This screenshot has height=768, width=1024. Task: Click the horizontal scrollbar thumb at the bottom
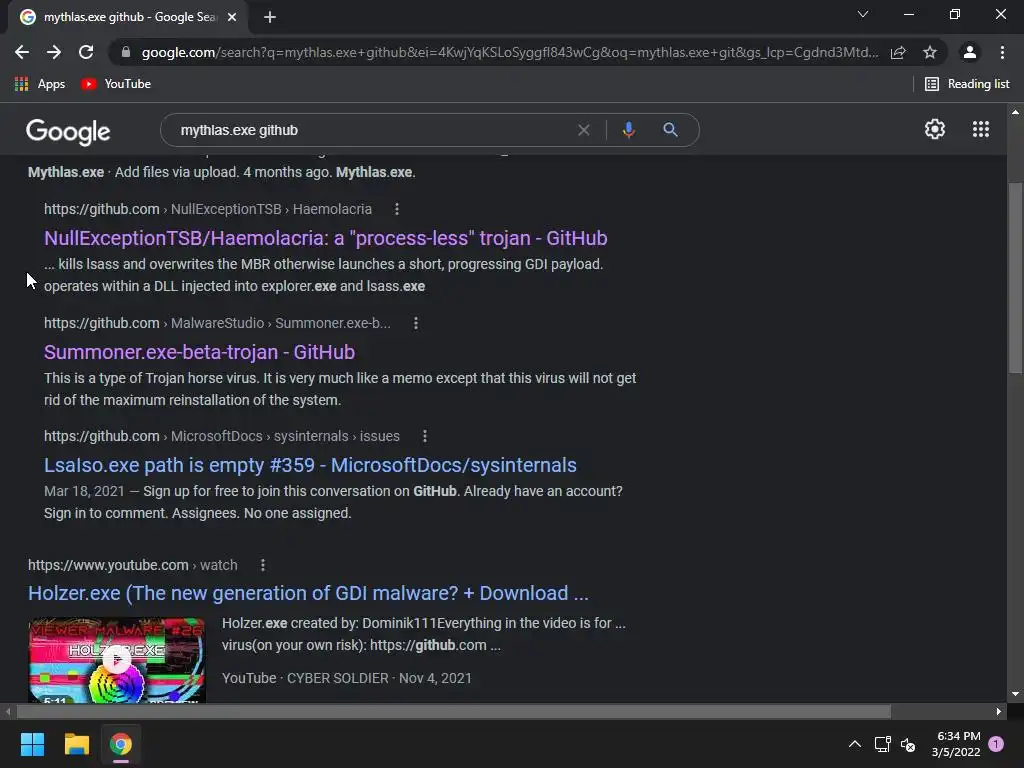[x=454, y=711]
